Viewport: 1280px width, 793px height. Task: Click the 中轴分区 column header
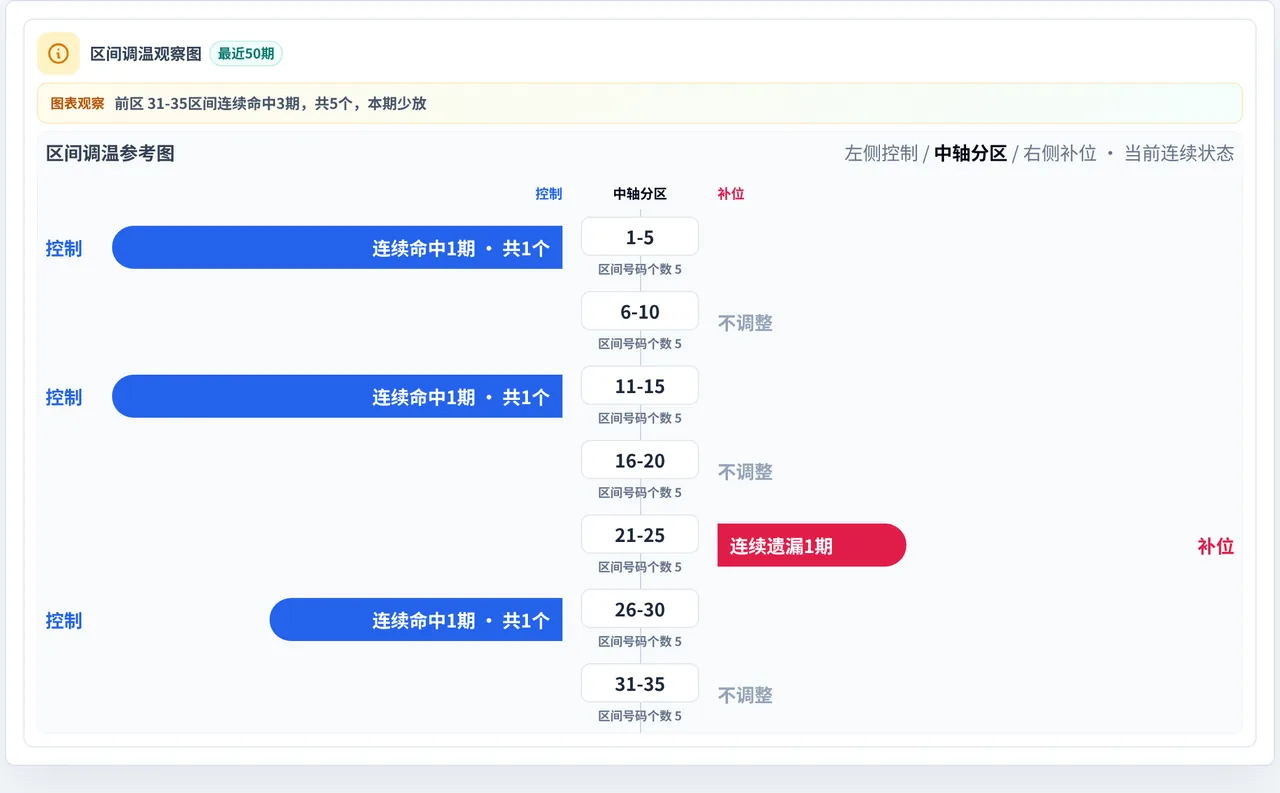[640, 194]
